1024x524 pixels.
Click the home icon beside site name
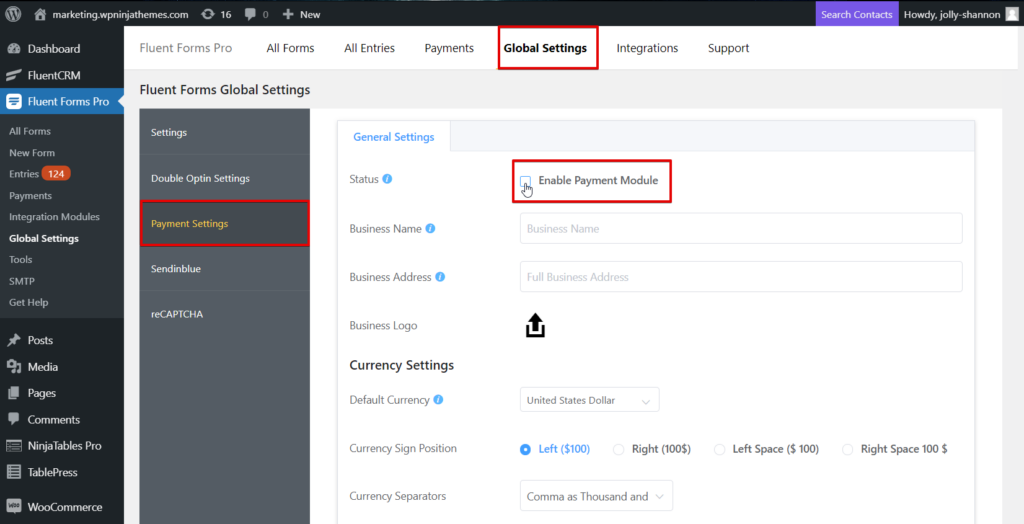pyautogui.click(x=40, y=14)
